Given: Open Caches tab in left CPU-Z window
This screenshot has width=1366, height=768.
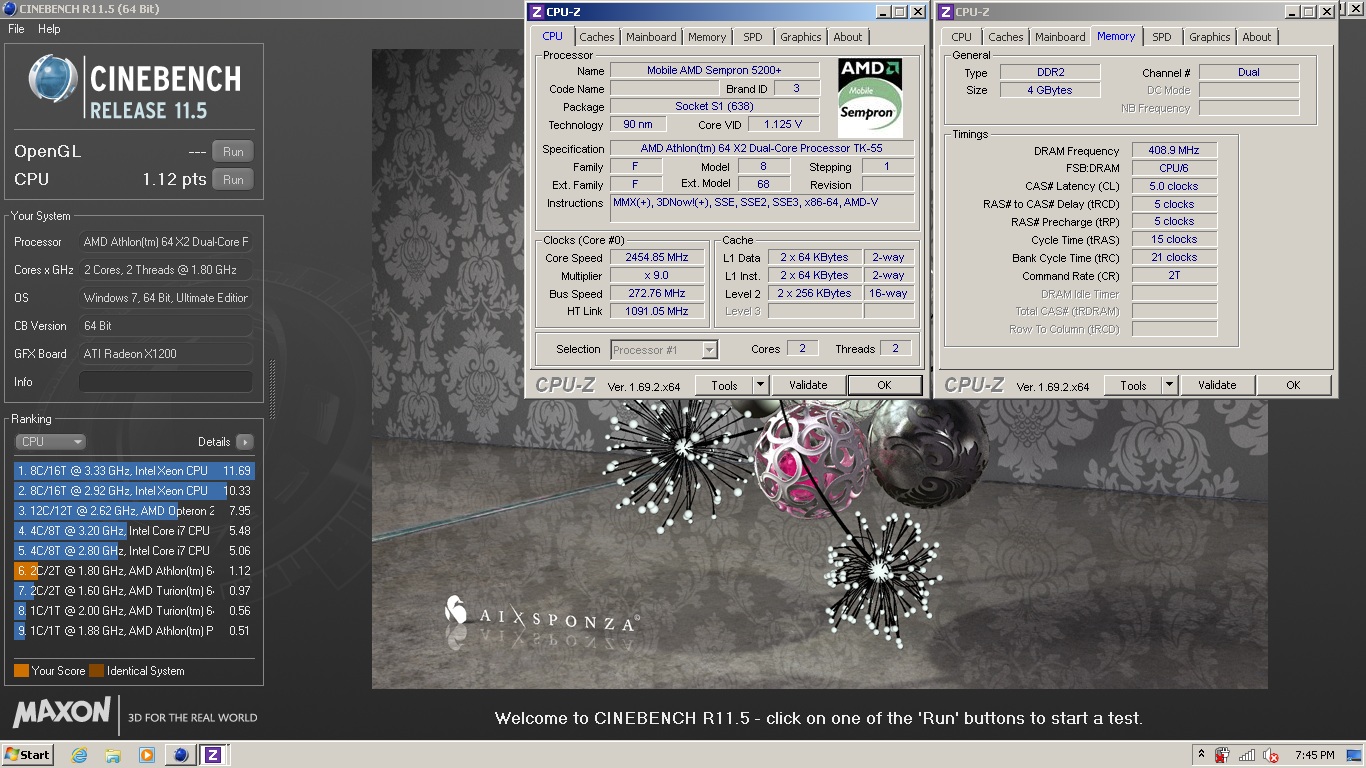Looking at the screenshot, I should click(x=597, y=37).
